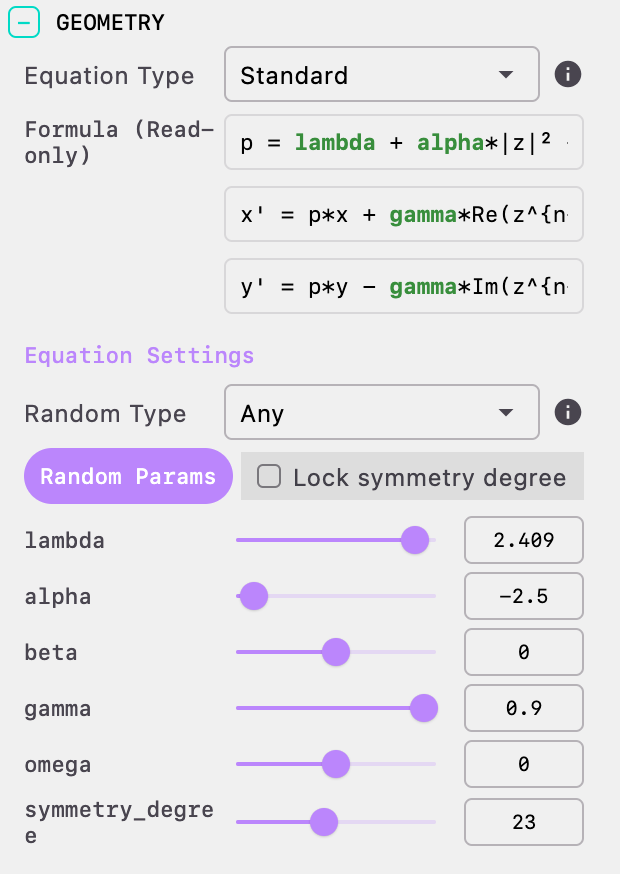The height and width of the screenshot is (874, 620).
Task: Click the lambda slider handle
Action: pyautogui.click(x=415, y=540)
